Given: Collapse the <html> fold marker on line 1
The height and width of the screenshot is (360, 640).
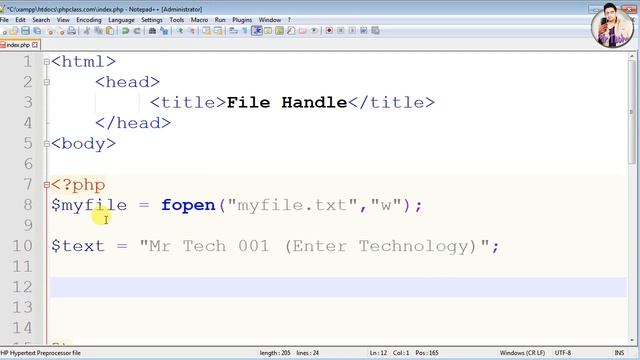Looking at the screenshot, I should pyautogui.click(x=47, y=62).
